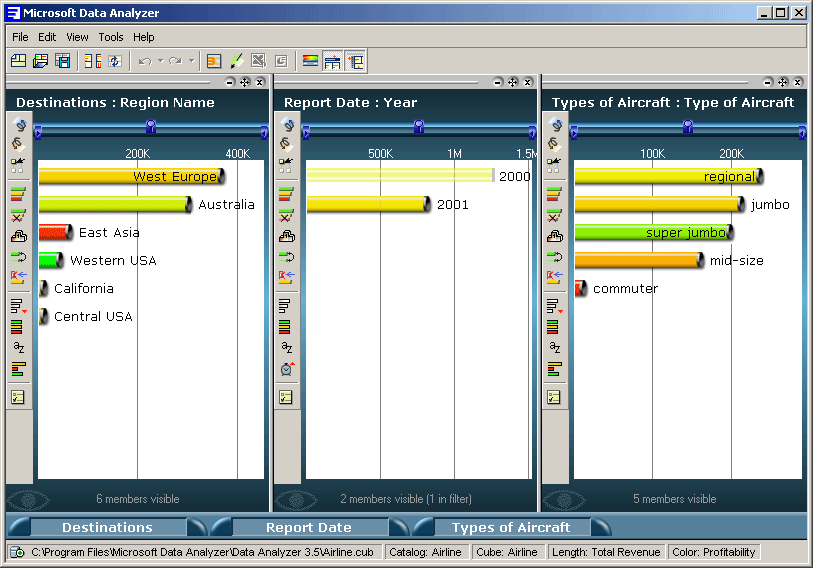Screen dimensions: 813x568
Task: Open the View menu
Action: click(x=77, y=37)
